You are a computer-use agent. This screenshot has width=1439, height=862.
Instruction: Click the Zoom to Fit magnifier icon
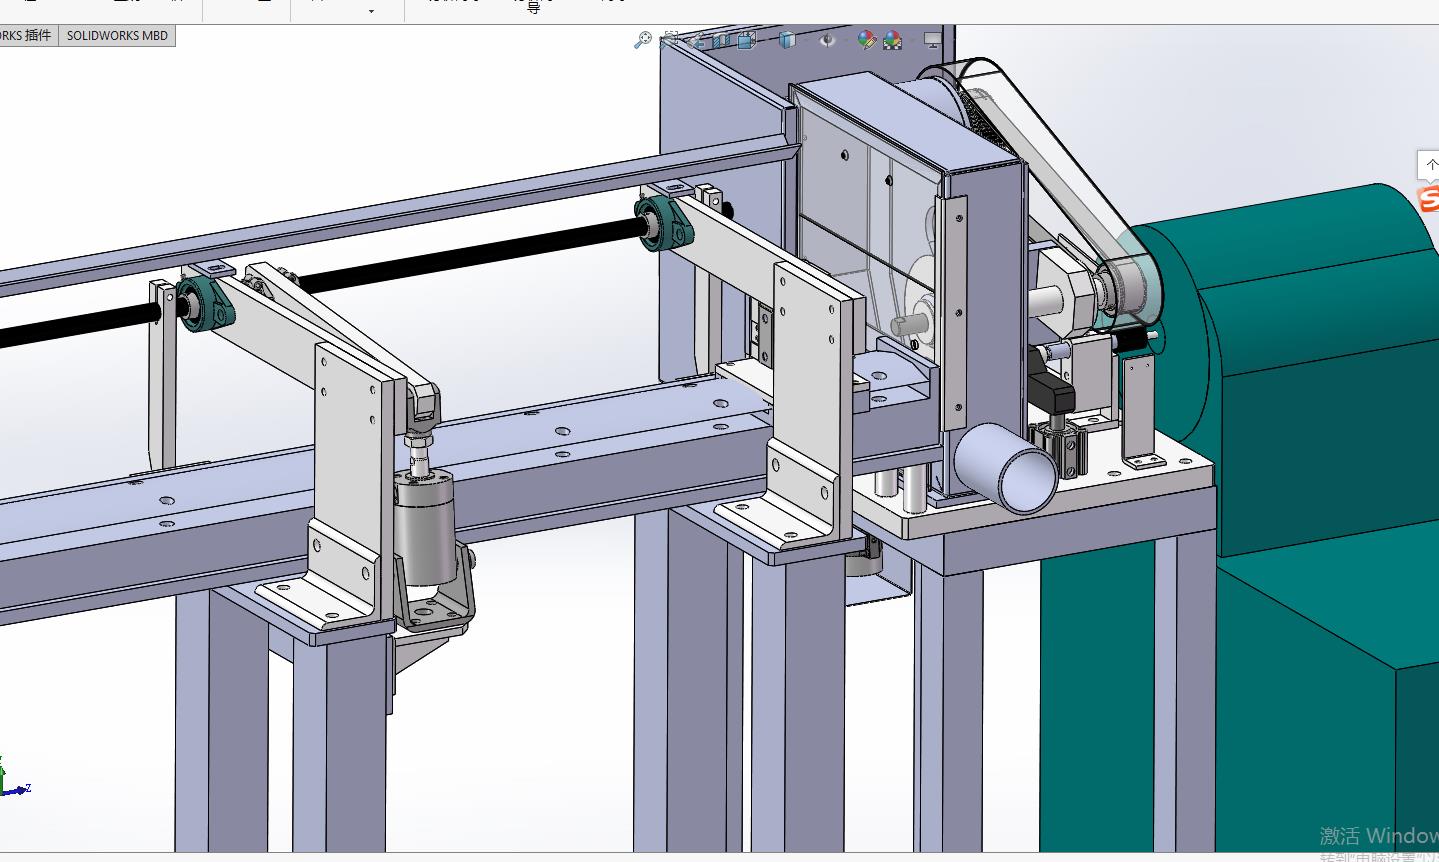click(x=643, y=39)
